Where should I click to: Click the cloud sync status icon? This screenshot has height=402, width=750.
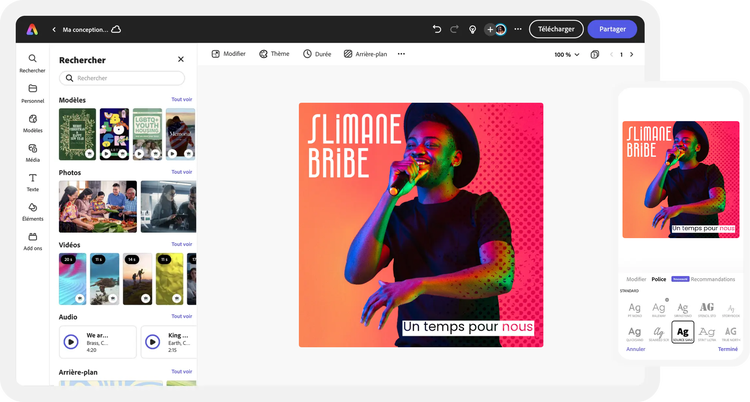(116, 29)
